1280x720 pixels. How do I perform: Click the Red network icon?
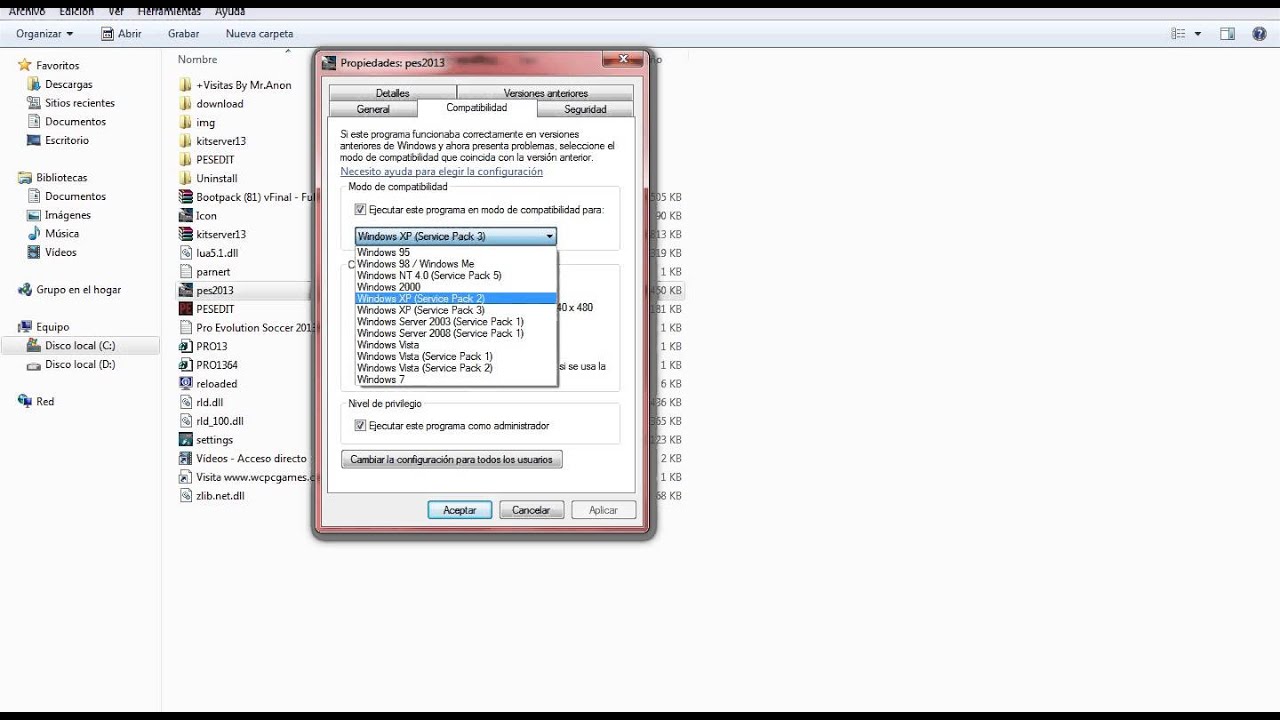(25, 401)
